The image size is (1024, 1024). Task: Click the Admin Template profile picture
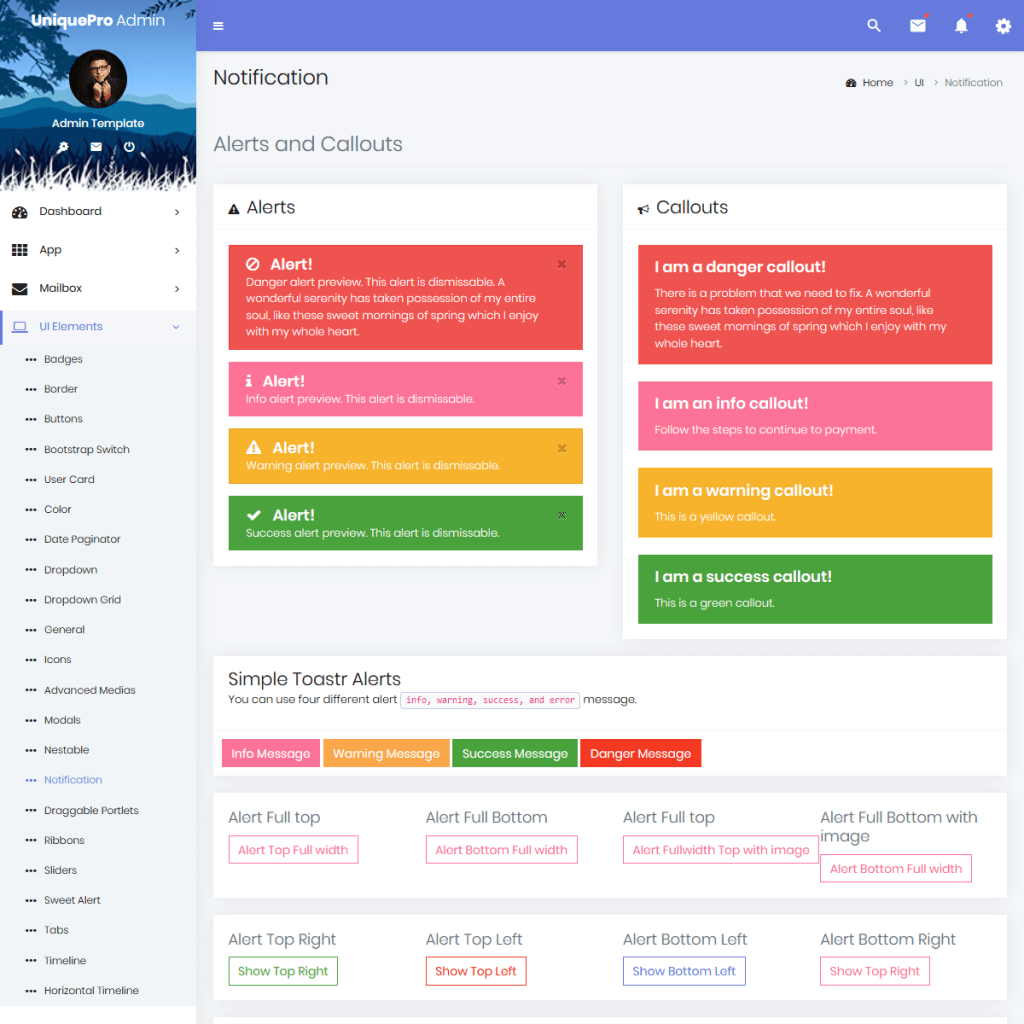97,79
